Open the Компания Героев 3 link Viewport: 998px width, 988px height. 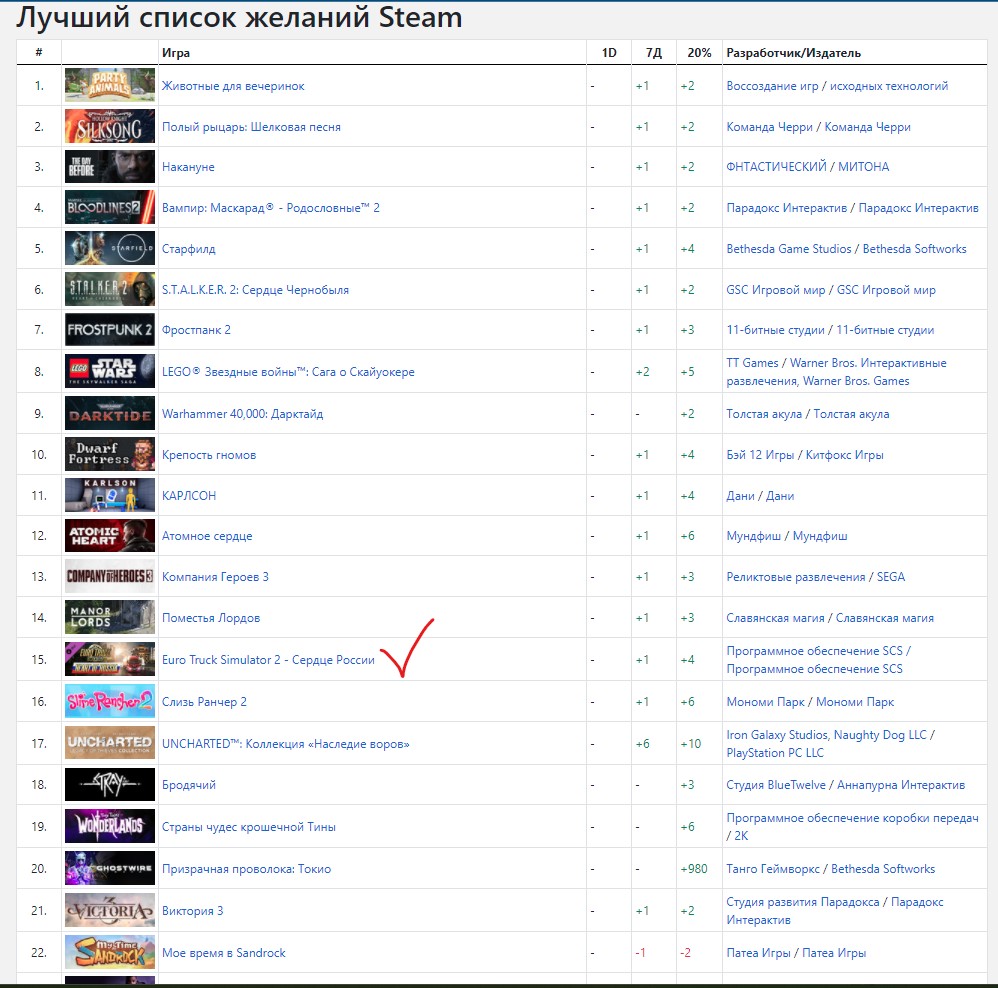point(215,577)
